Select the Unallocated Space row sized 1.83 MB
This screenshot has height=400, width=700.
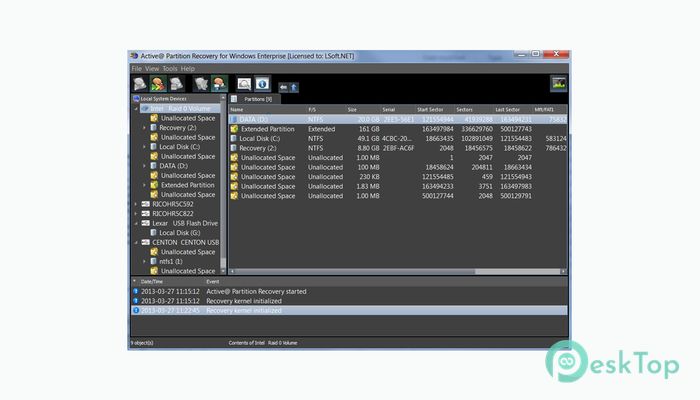pyautogui.click(x=398, y=187)
